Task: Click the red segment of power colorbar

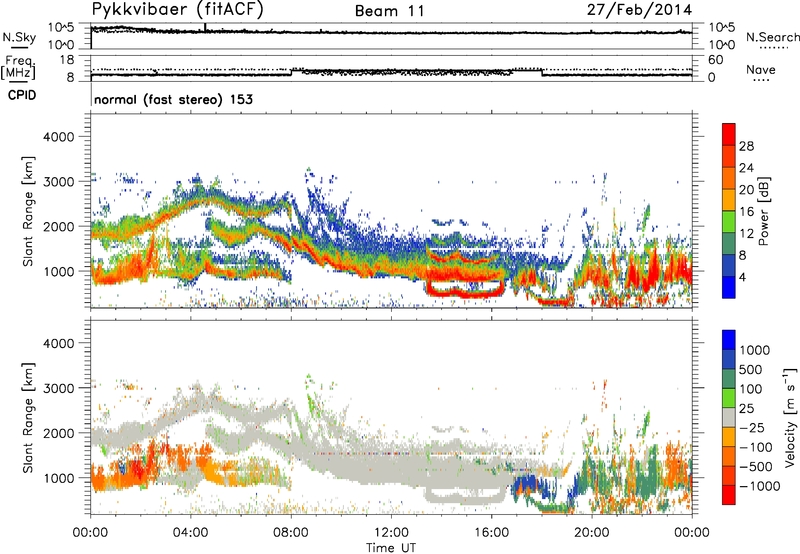Action: tap(729, 134)
